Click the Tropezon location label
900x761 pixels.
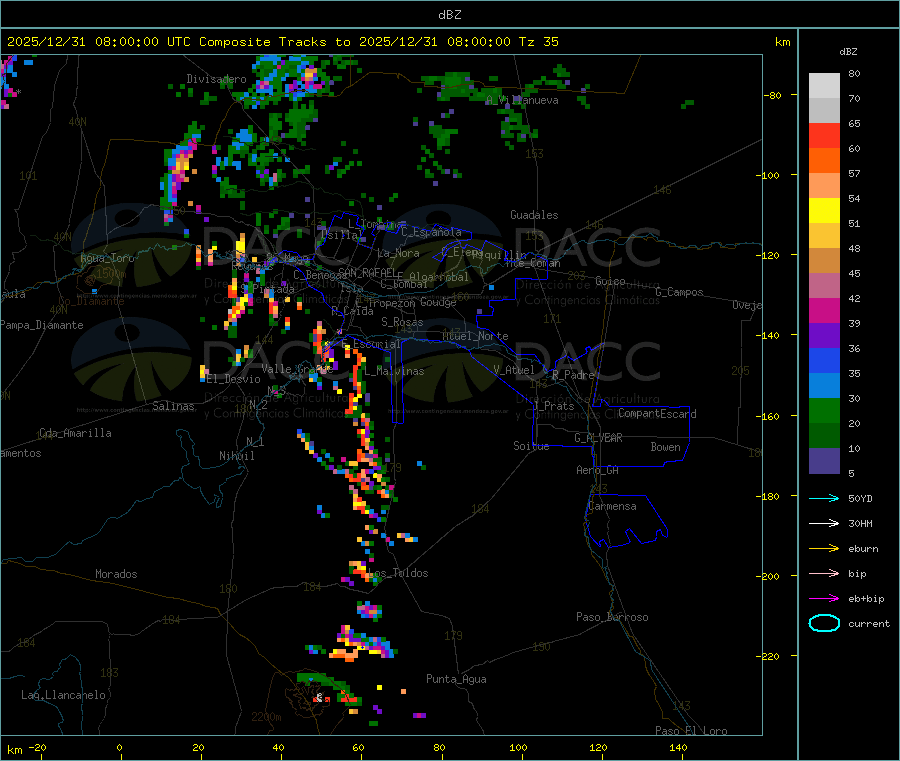click(391, 302)
